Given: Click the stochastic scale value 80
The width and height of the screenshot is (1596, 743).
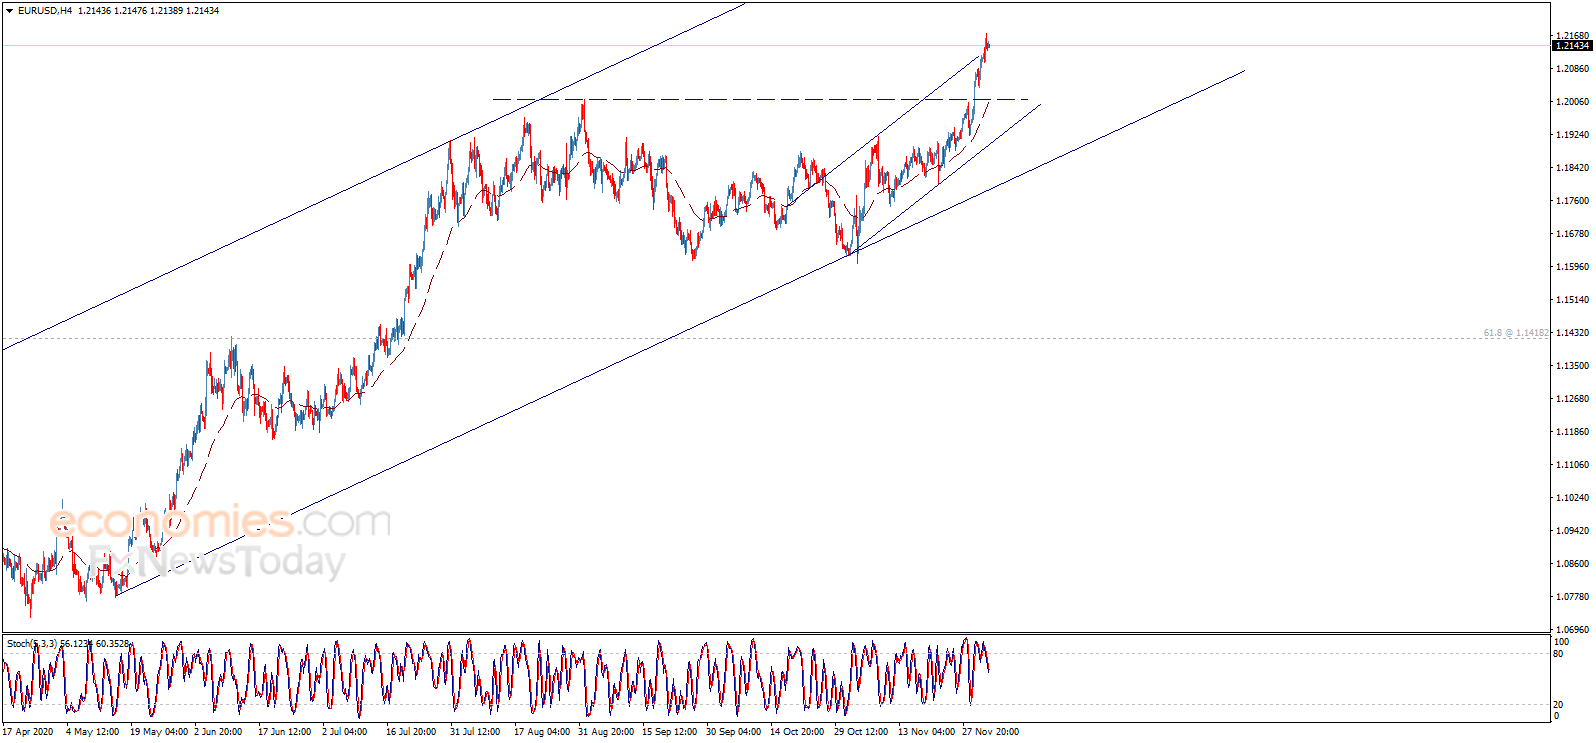Looking at the screenshot, I should (x=1558, y=654).
